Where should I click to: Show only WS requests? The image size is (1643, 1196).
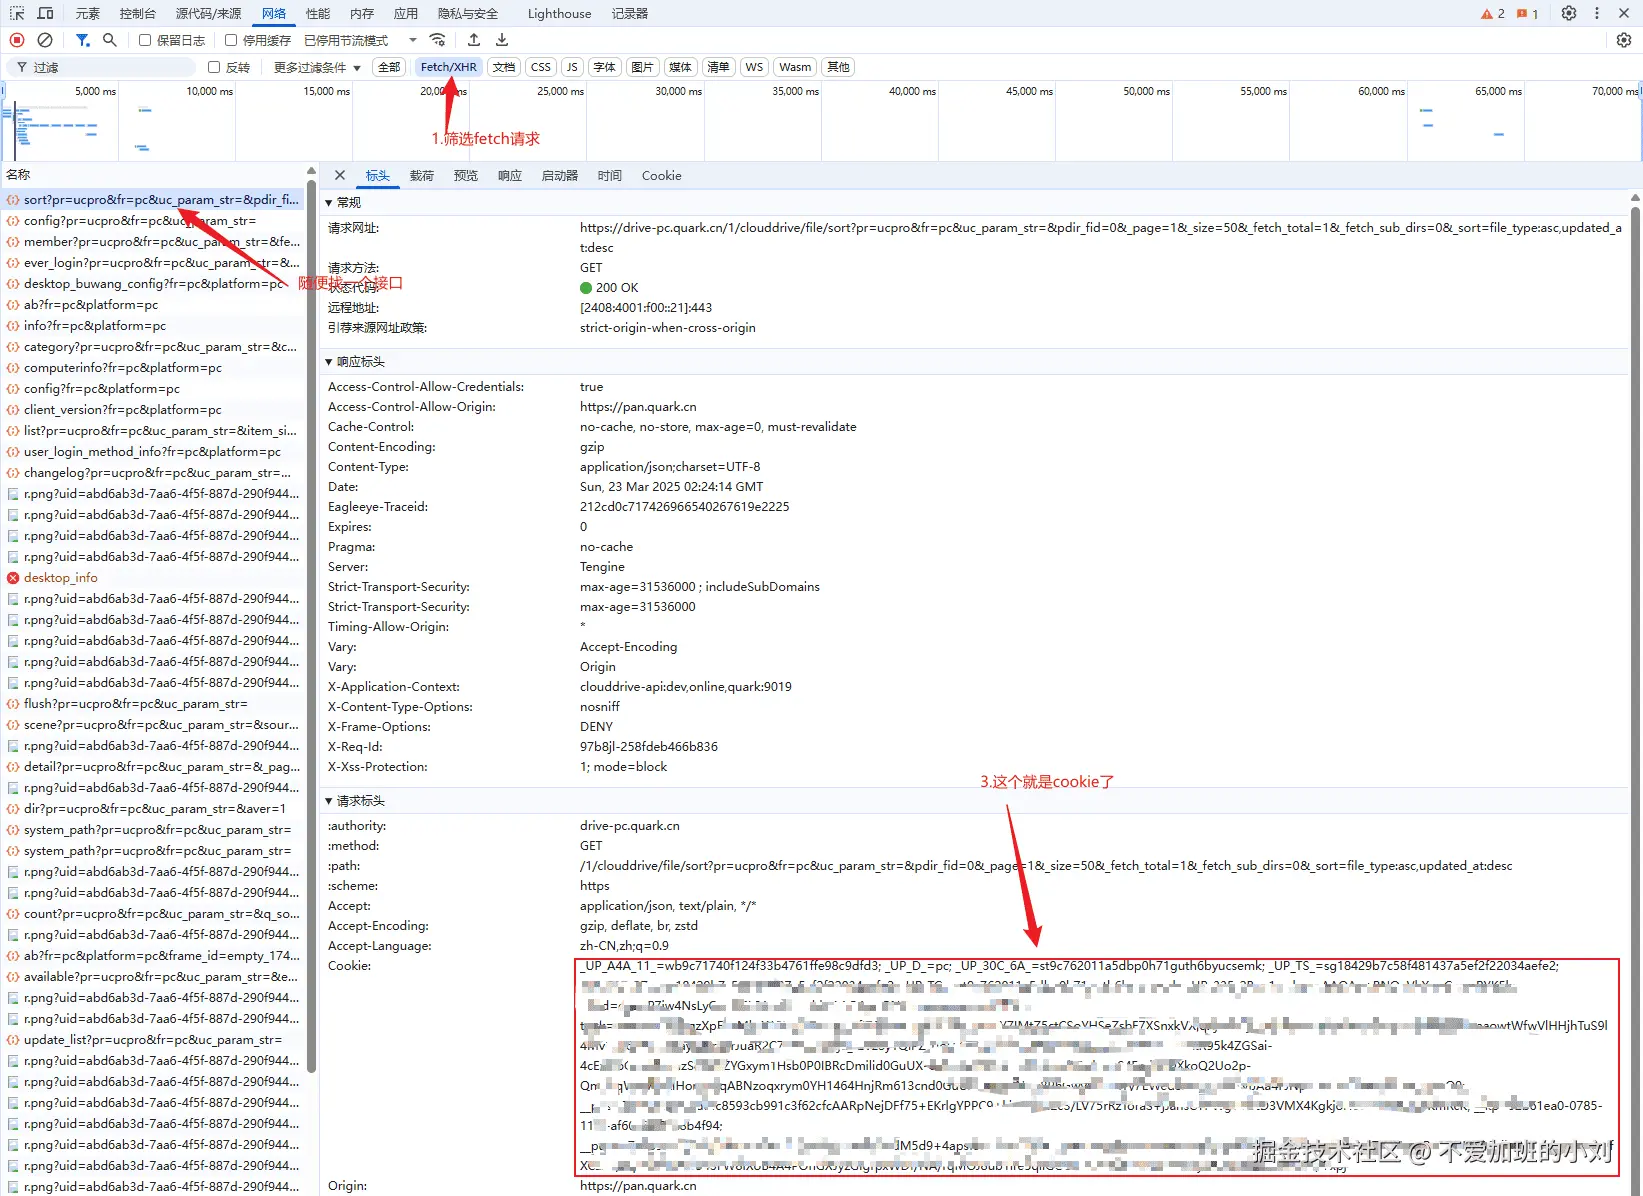click(754, 67)
